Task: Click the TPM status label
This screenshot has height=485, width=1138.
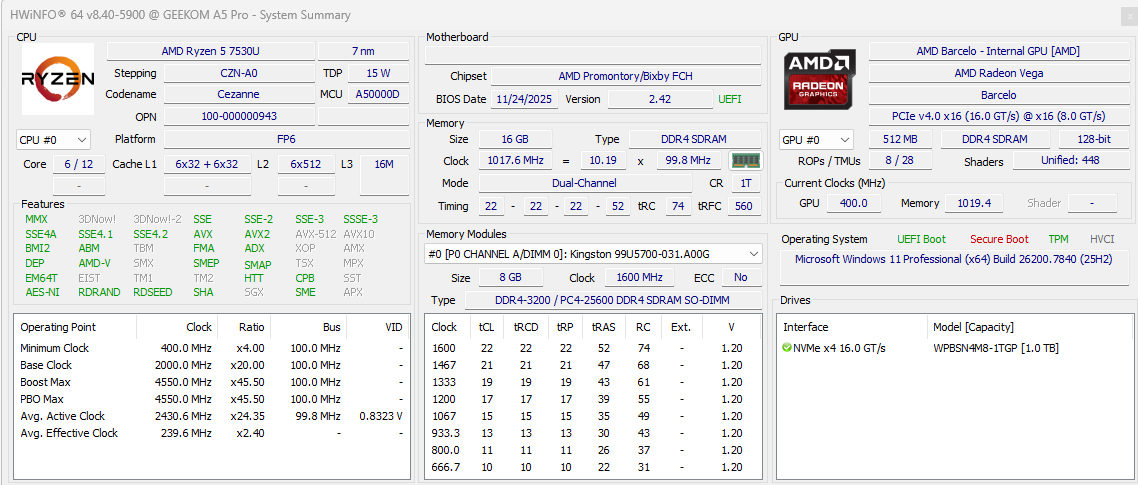Action: [x=1058, y=239]
